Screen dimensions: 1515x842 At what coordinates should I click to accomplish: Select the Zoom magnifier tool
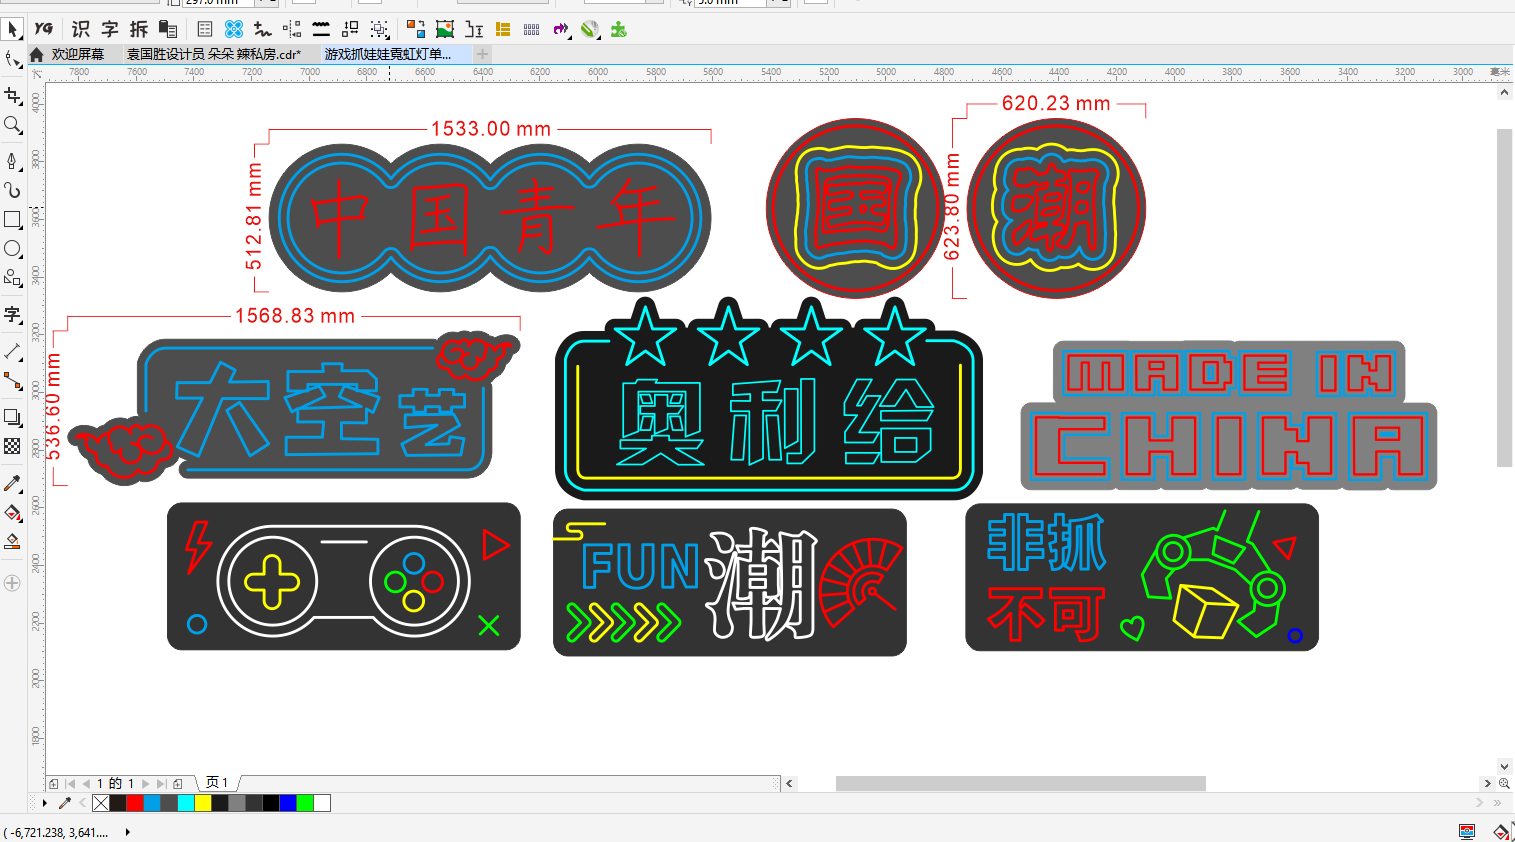[12, 124]
